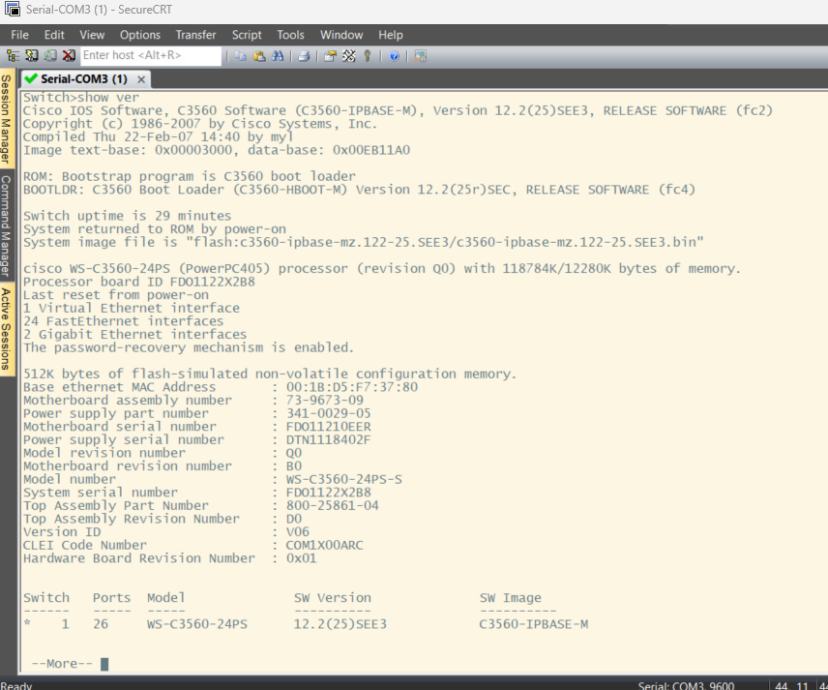Click the rightmost toolbar window icon
This screenshot has width=828, height=690.
(420, 56)
